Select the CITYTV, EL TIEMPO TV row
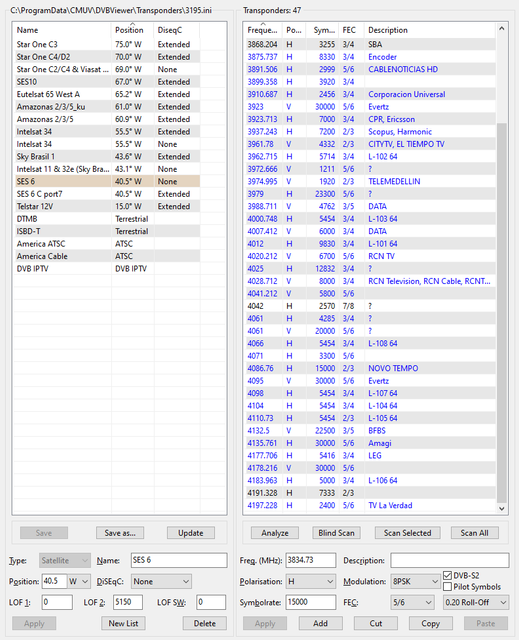The height and width of the screenshot is (640, 519). [370, 144]
